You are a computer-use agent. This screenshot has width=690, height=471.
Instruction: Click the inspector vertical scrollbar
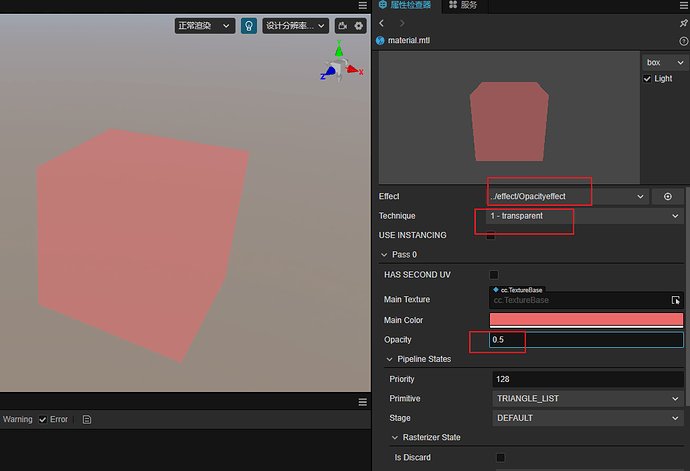click(687, 295)
